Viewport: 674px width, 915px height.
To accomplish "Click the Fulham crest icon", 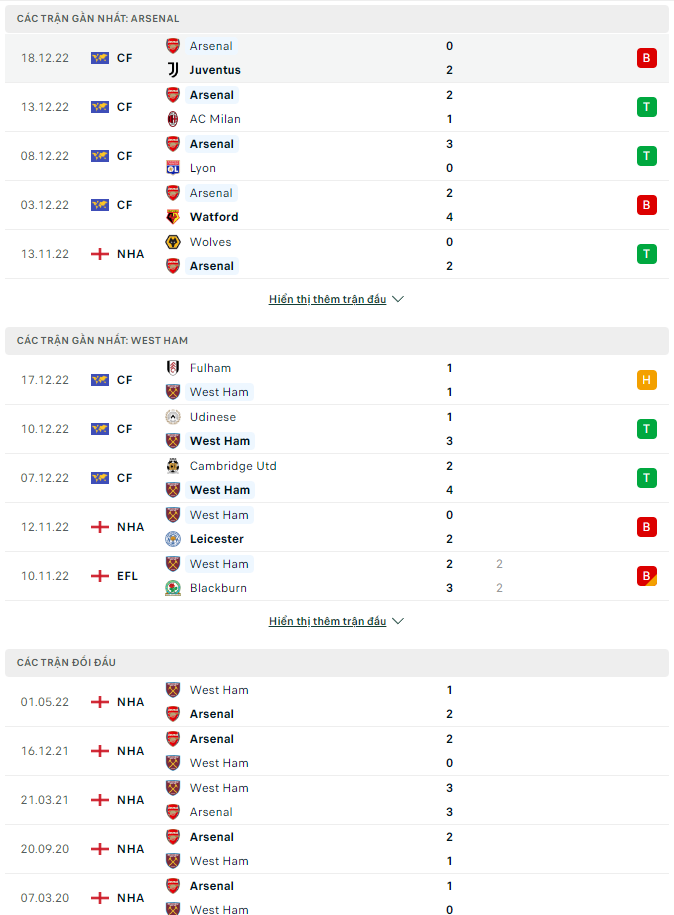I will click(x=173, y=368).
